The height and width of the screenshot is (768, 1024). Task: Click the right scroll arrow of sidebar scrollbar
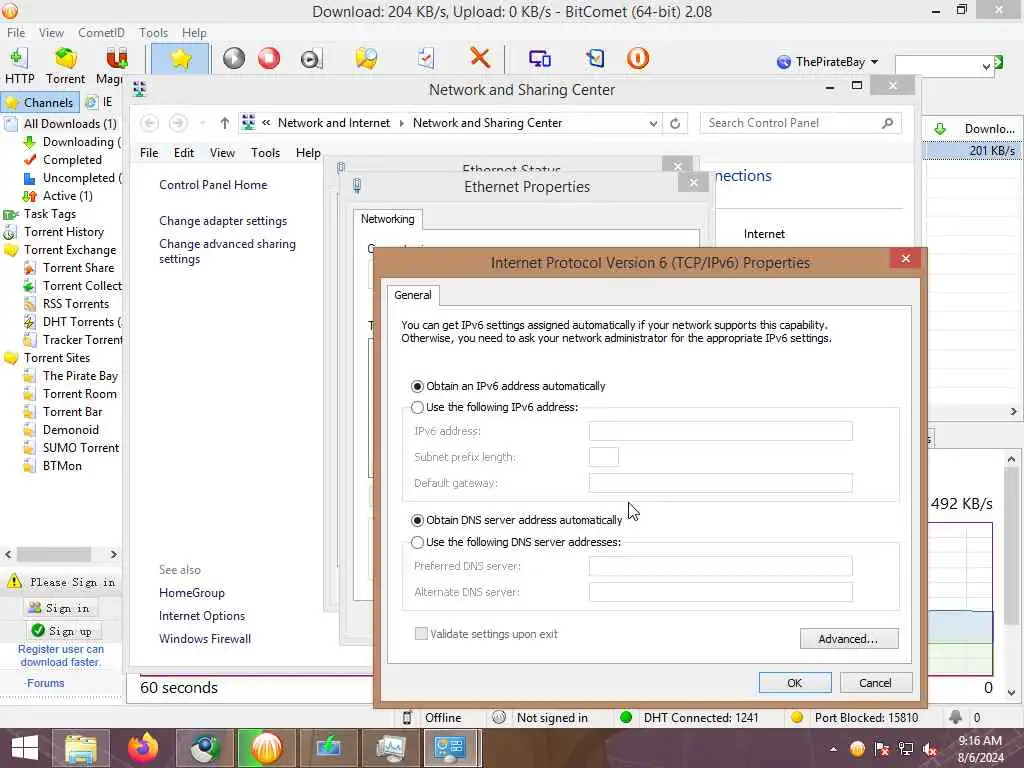[x=113, y=554]
